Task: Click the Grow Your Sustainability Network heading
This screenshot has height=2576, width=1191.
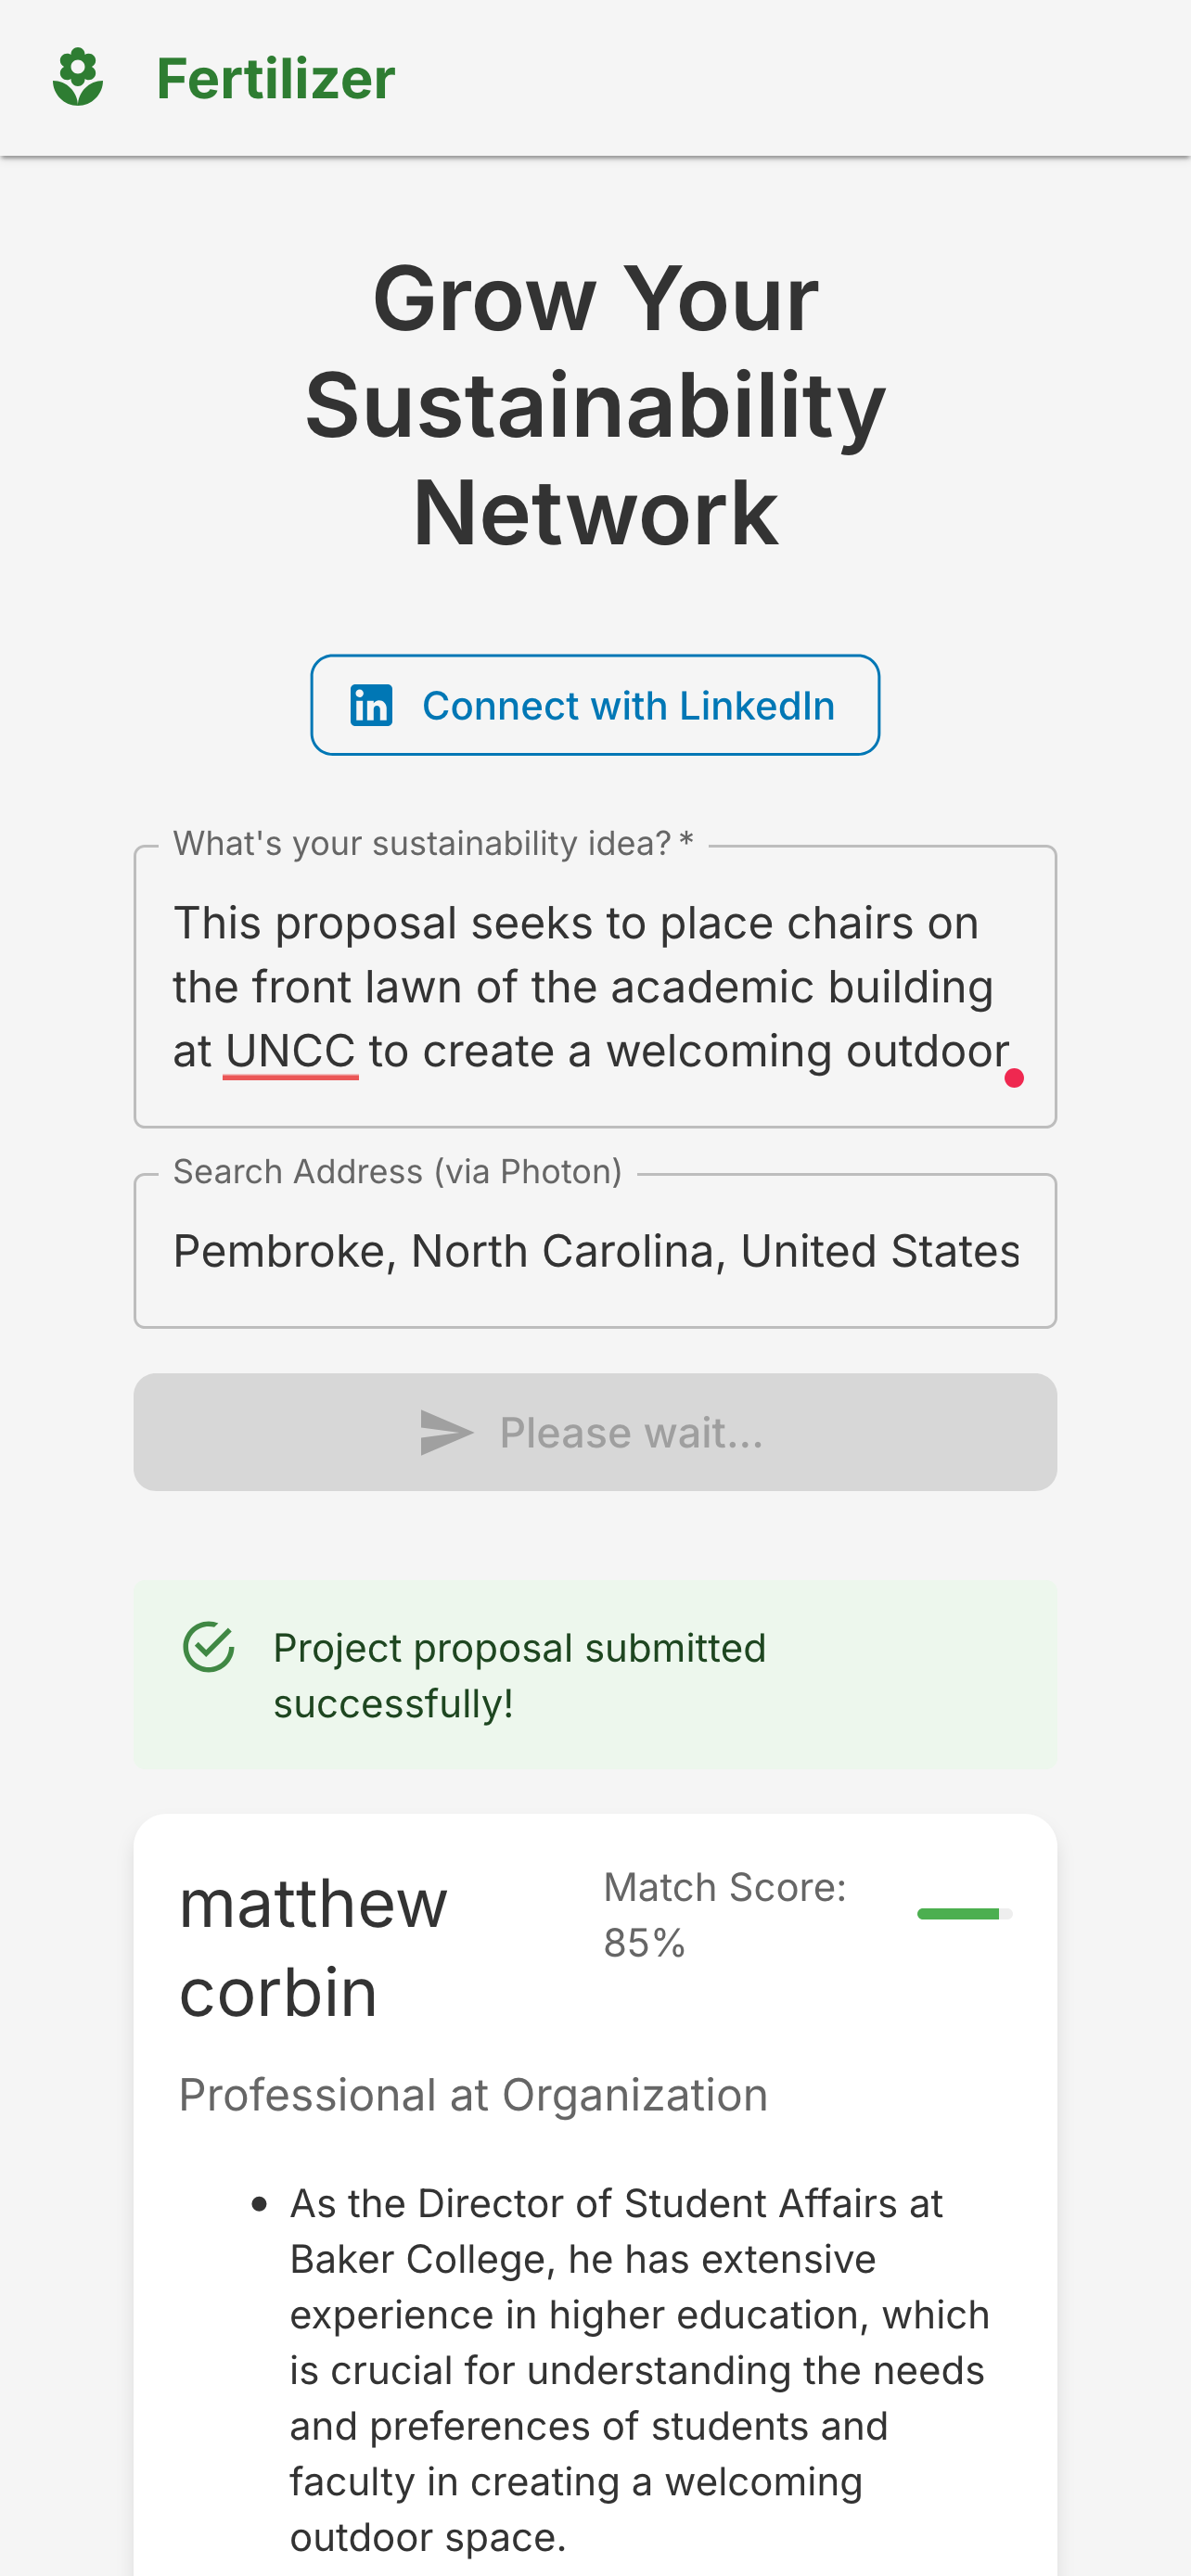Action: coord(595,405)
